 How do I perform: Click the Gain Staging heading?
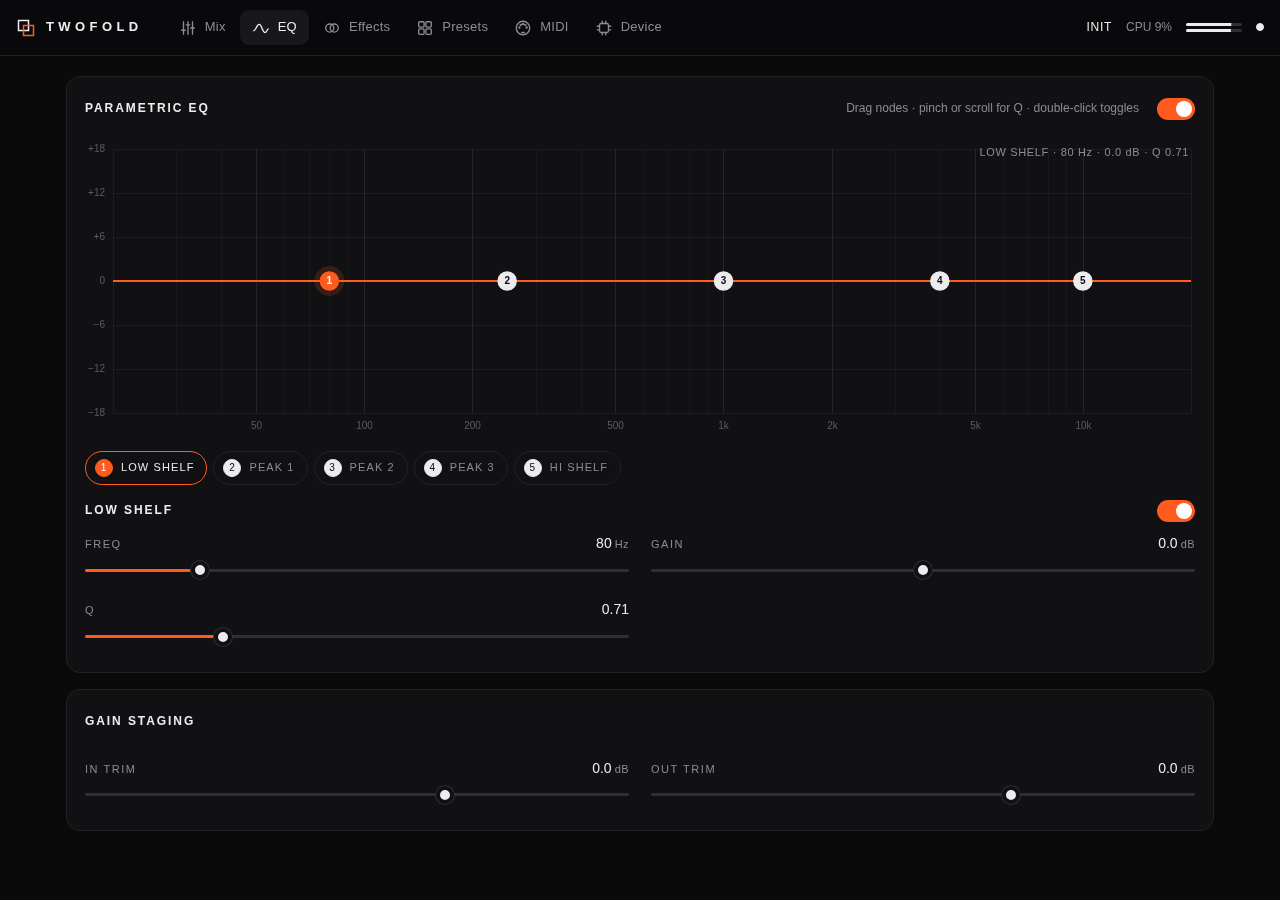pos(140,721)
